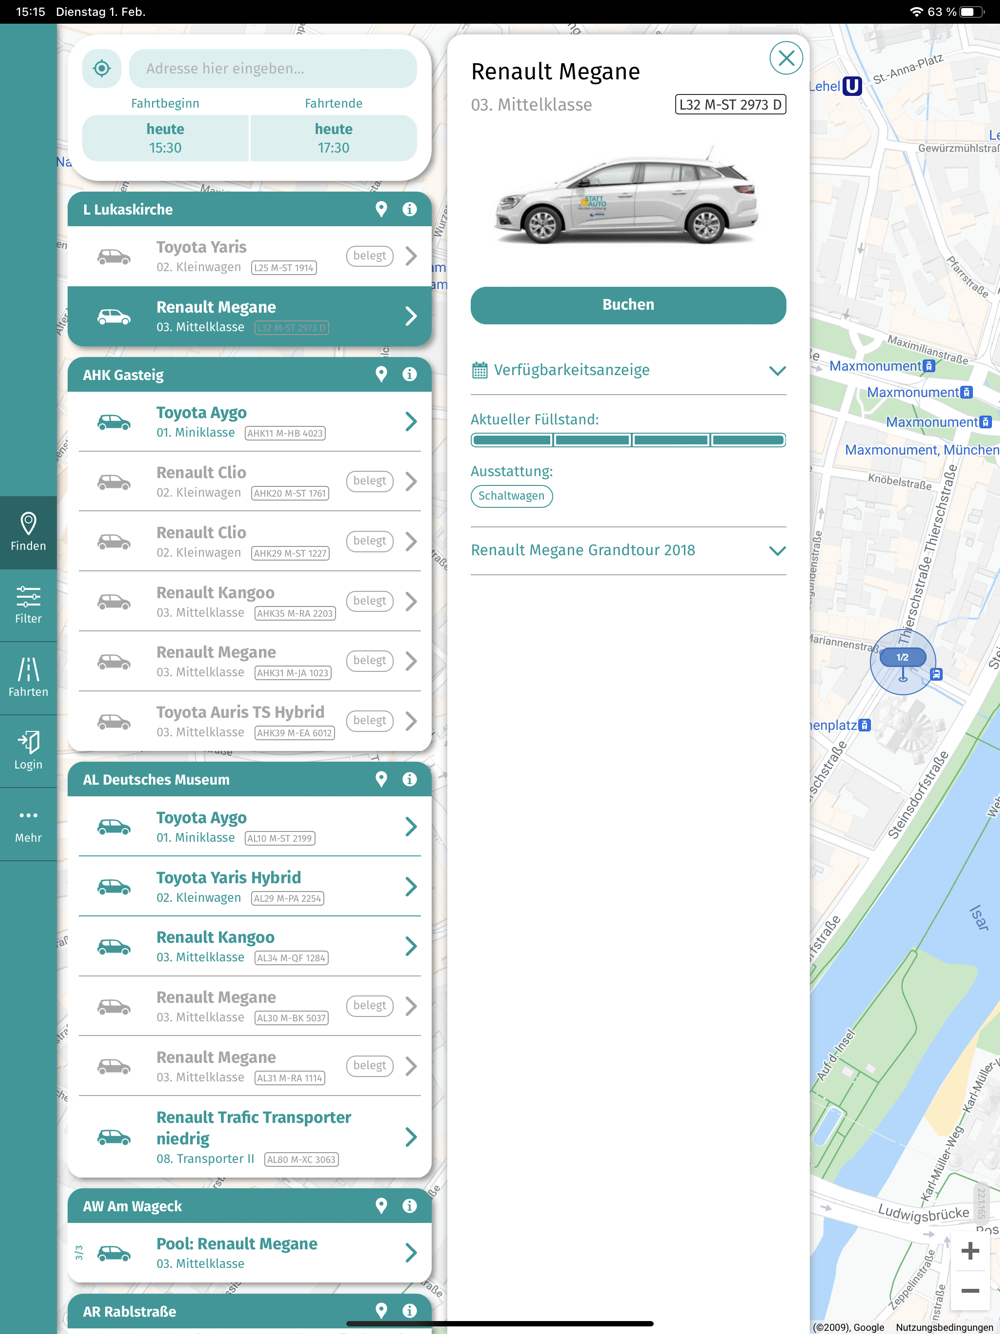Screen dimensions: 1000x1334
Task: Show AR Rablstraße location pin
Action: pos(381,1311)
